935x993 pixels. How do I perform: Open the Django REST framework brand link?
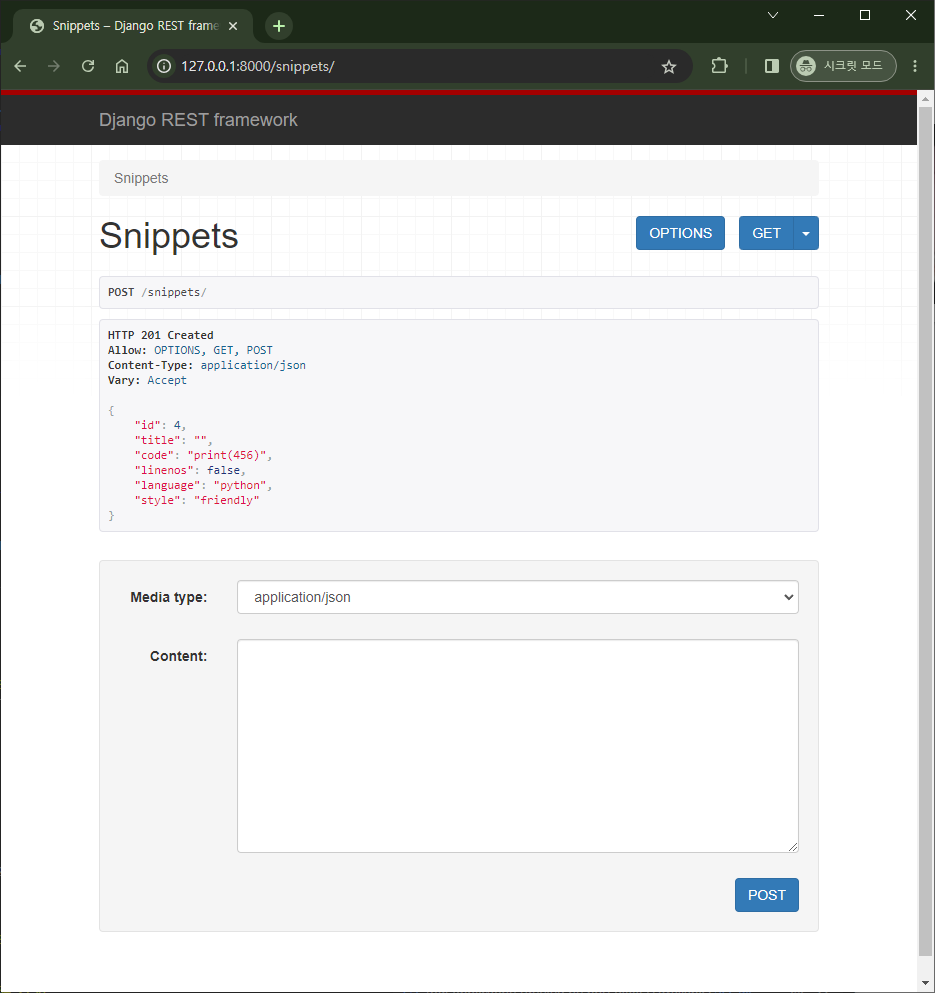(x=198, y=120)
